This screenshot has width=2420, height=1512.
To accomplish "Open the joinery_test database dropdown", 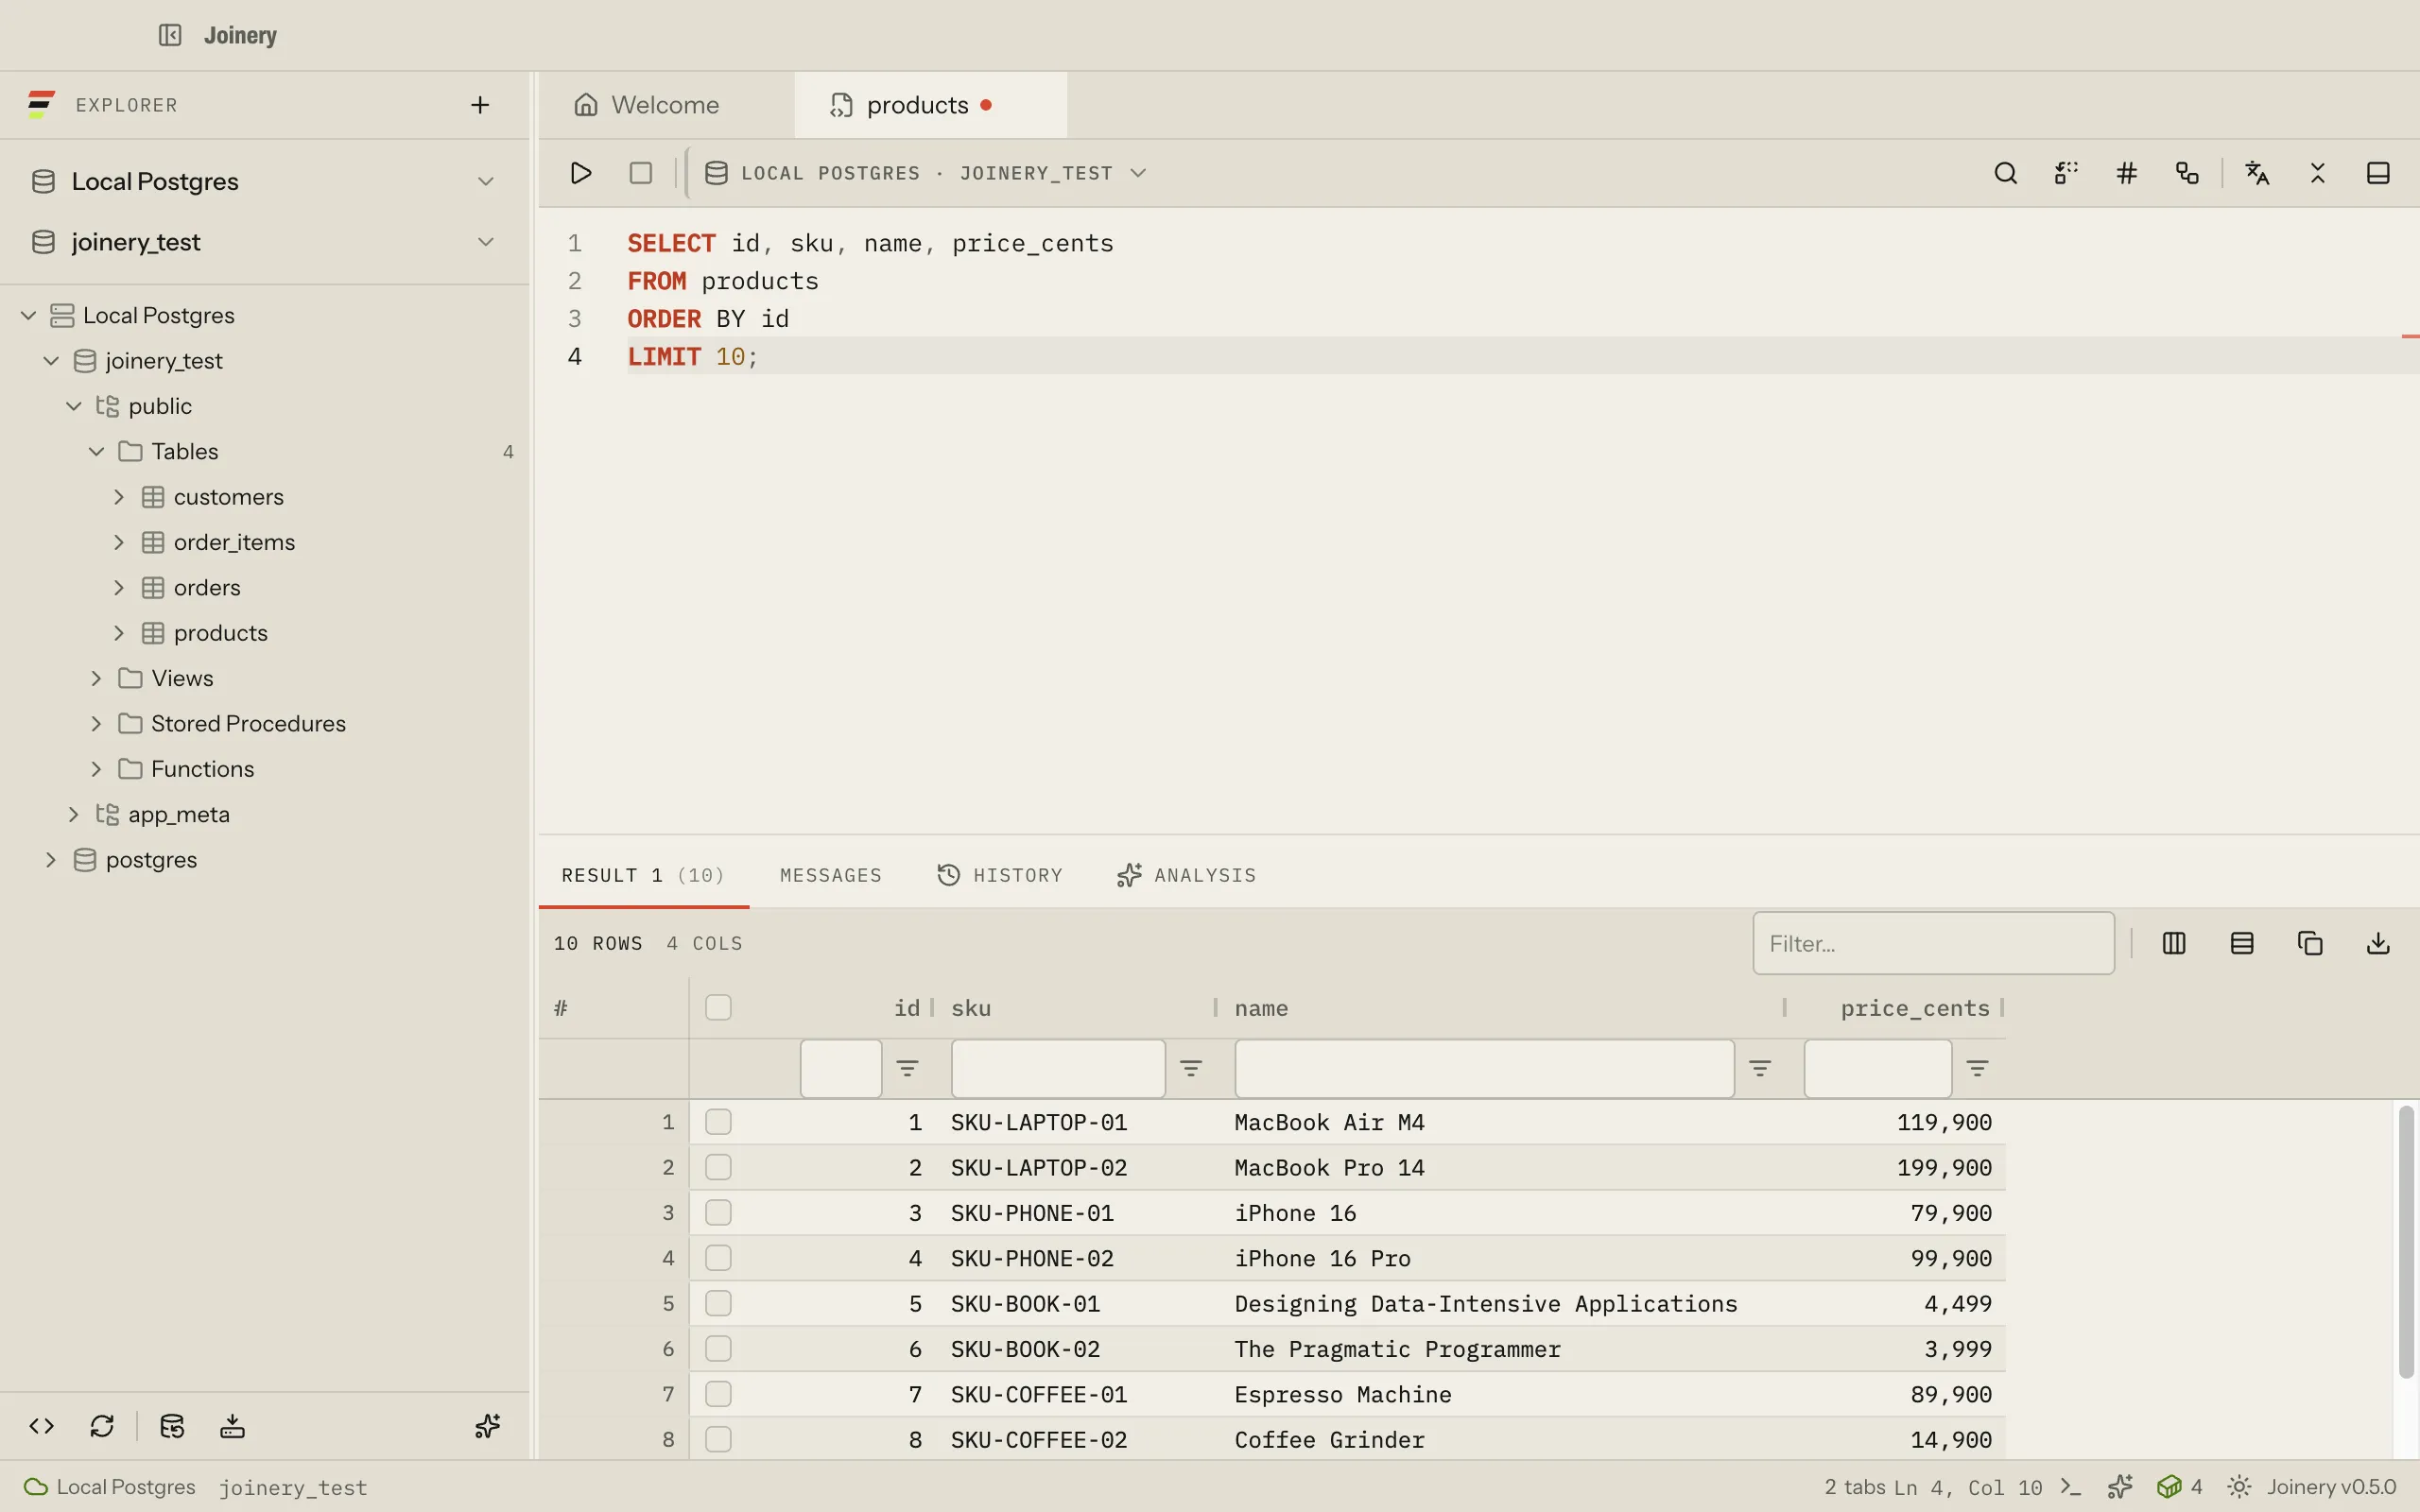I will [264, 242].
